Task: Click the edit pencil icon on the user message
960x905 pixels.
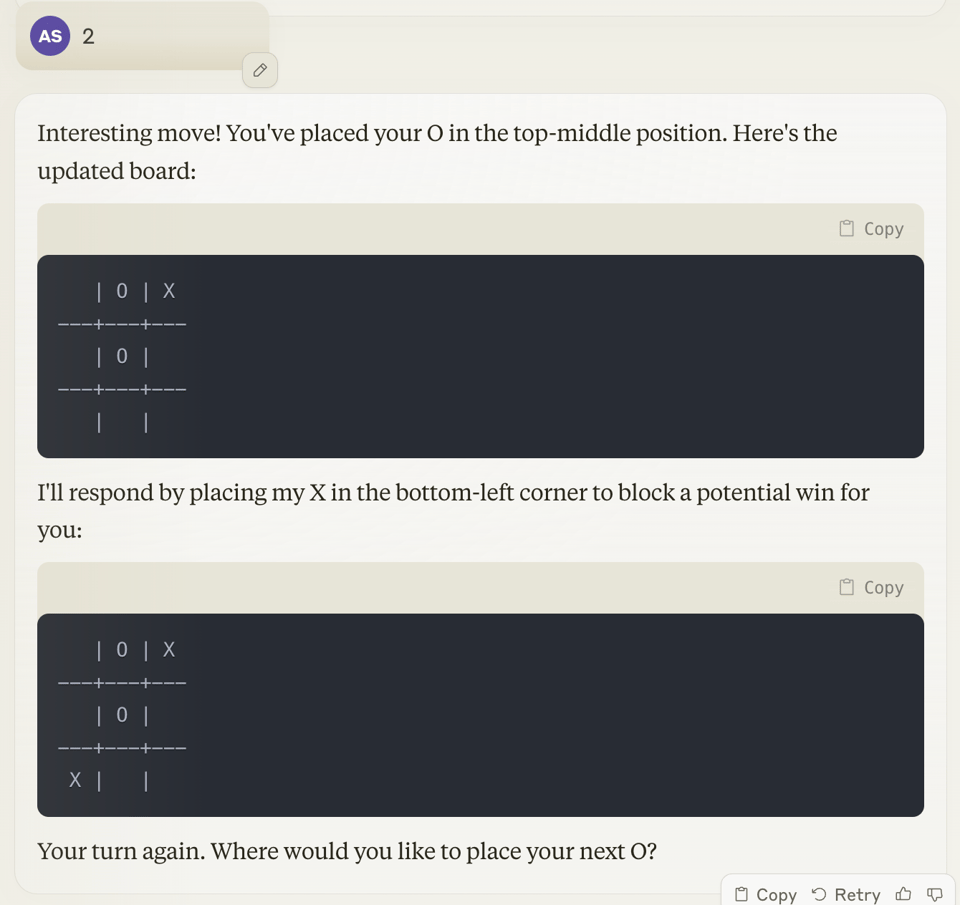Action: coord(260,70)
